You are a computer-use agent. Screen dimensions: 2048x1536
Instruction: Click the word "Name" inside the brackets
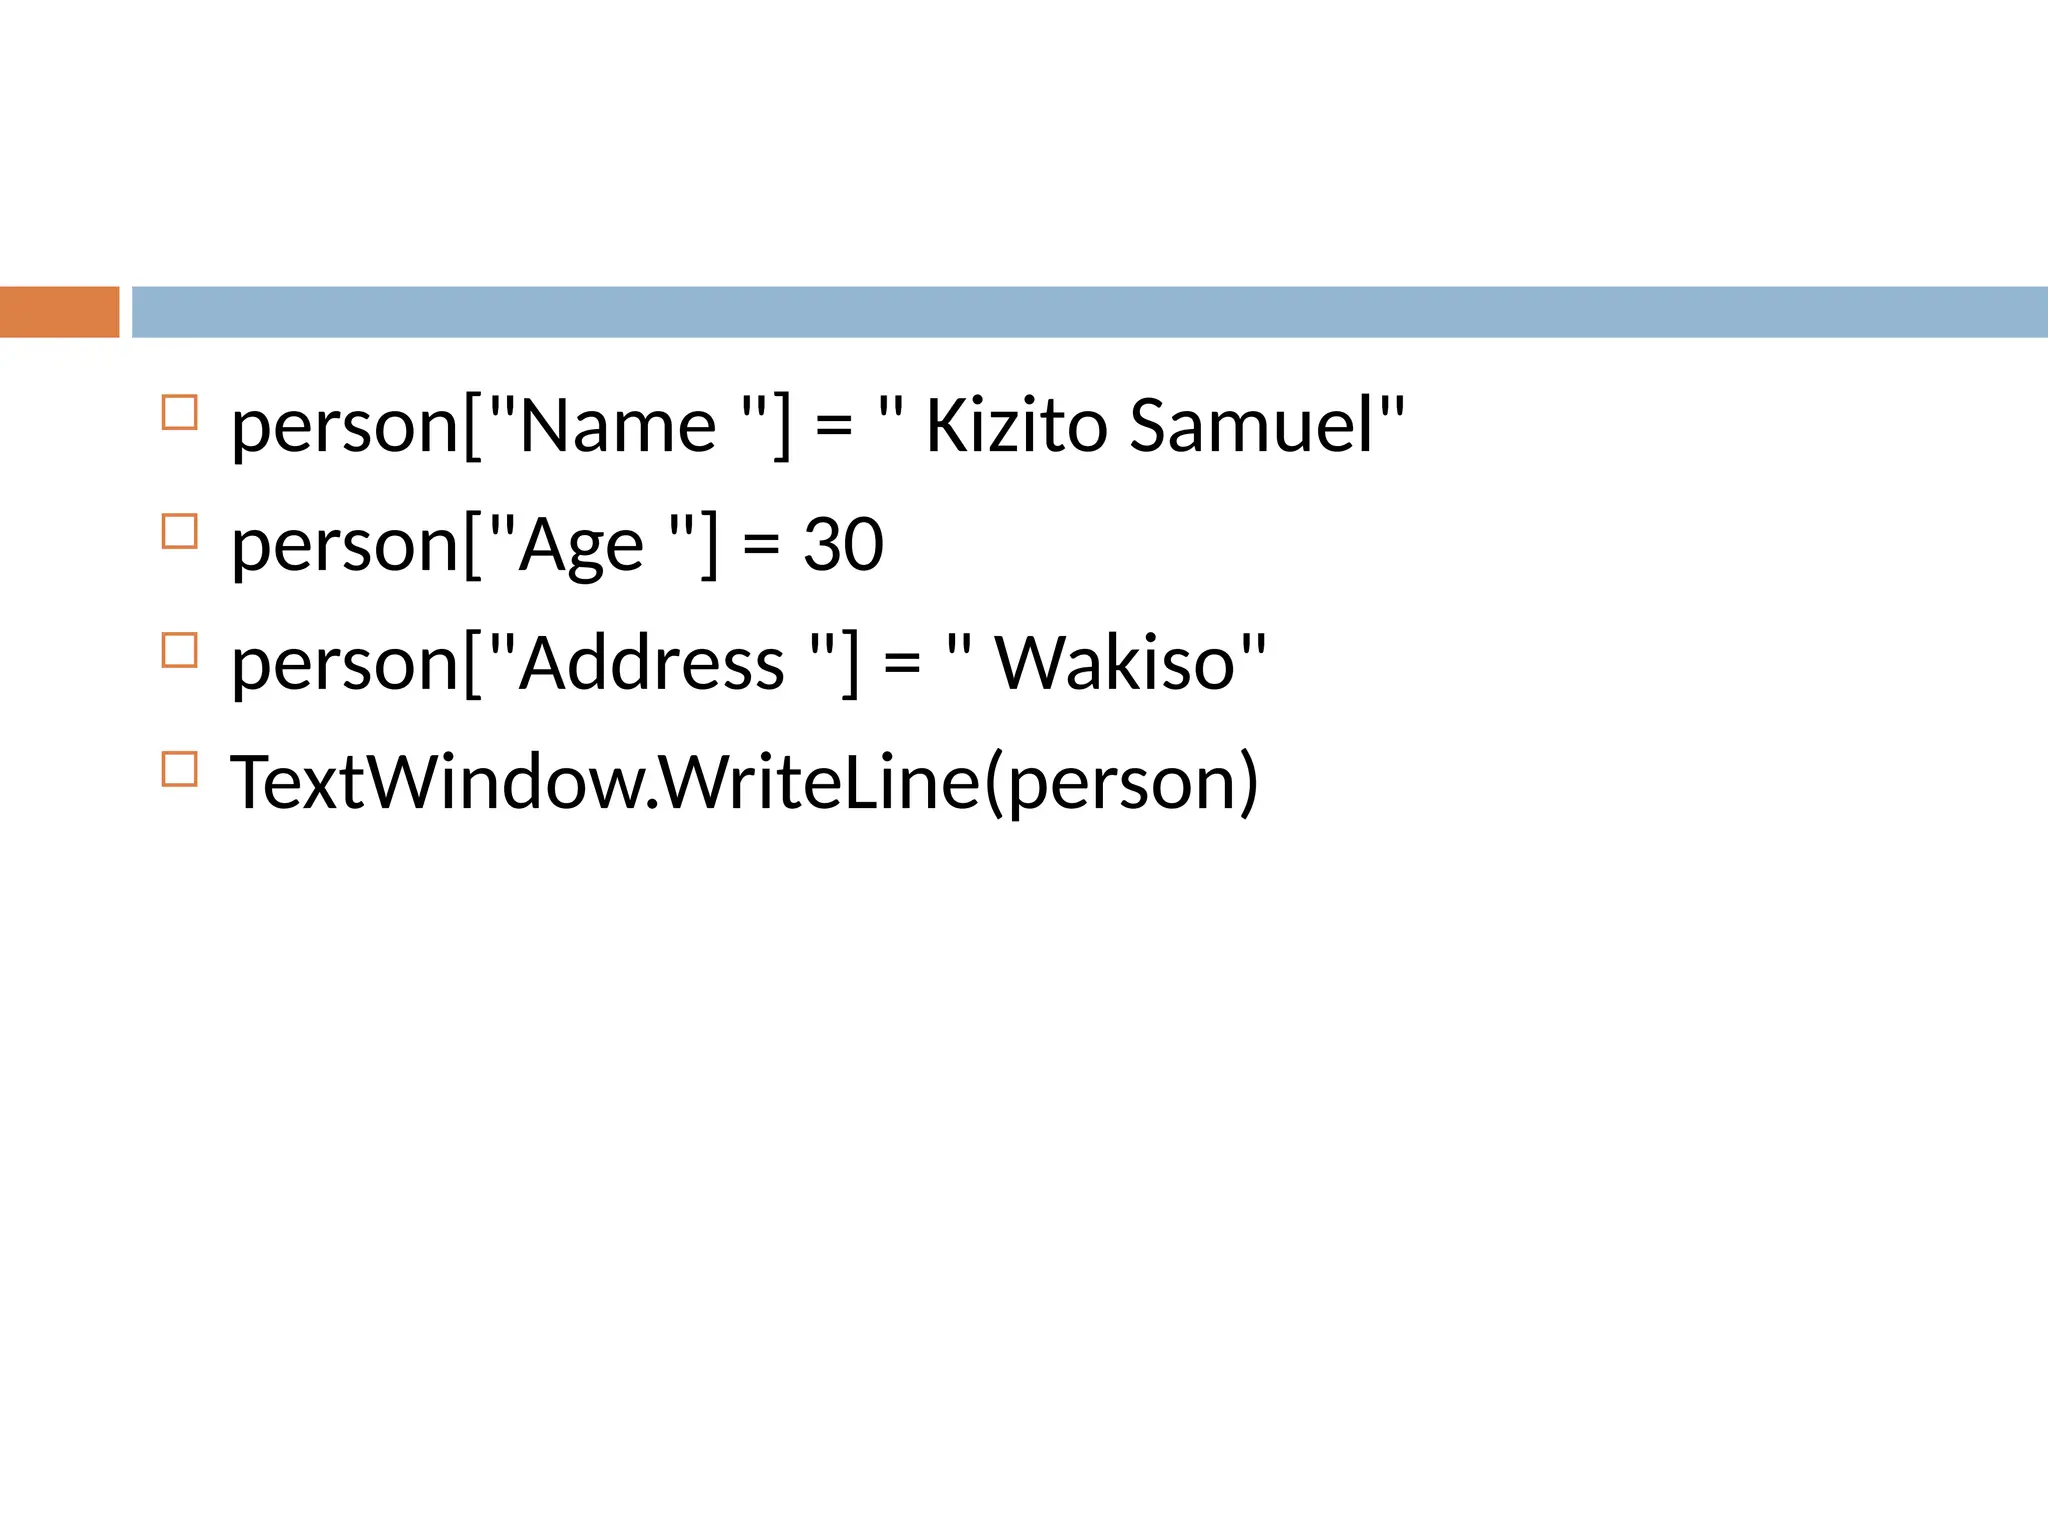tap(617, 426)
